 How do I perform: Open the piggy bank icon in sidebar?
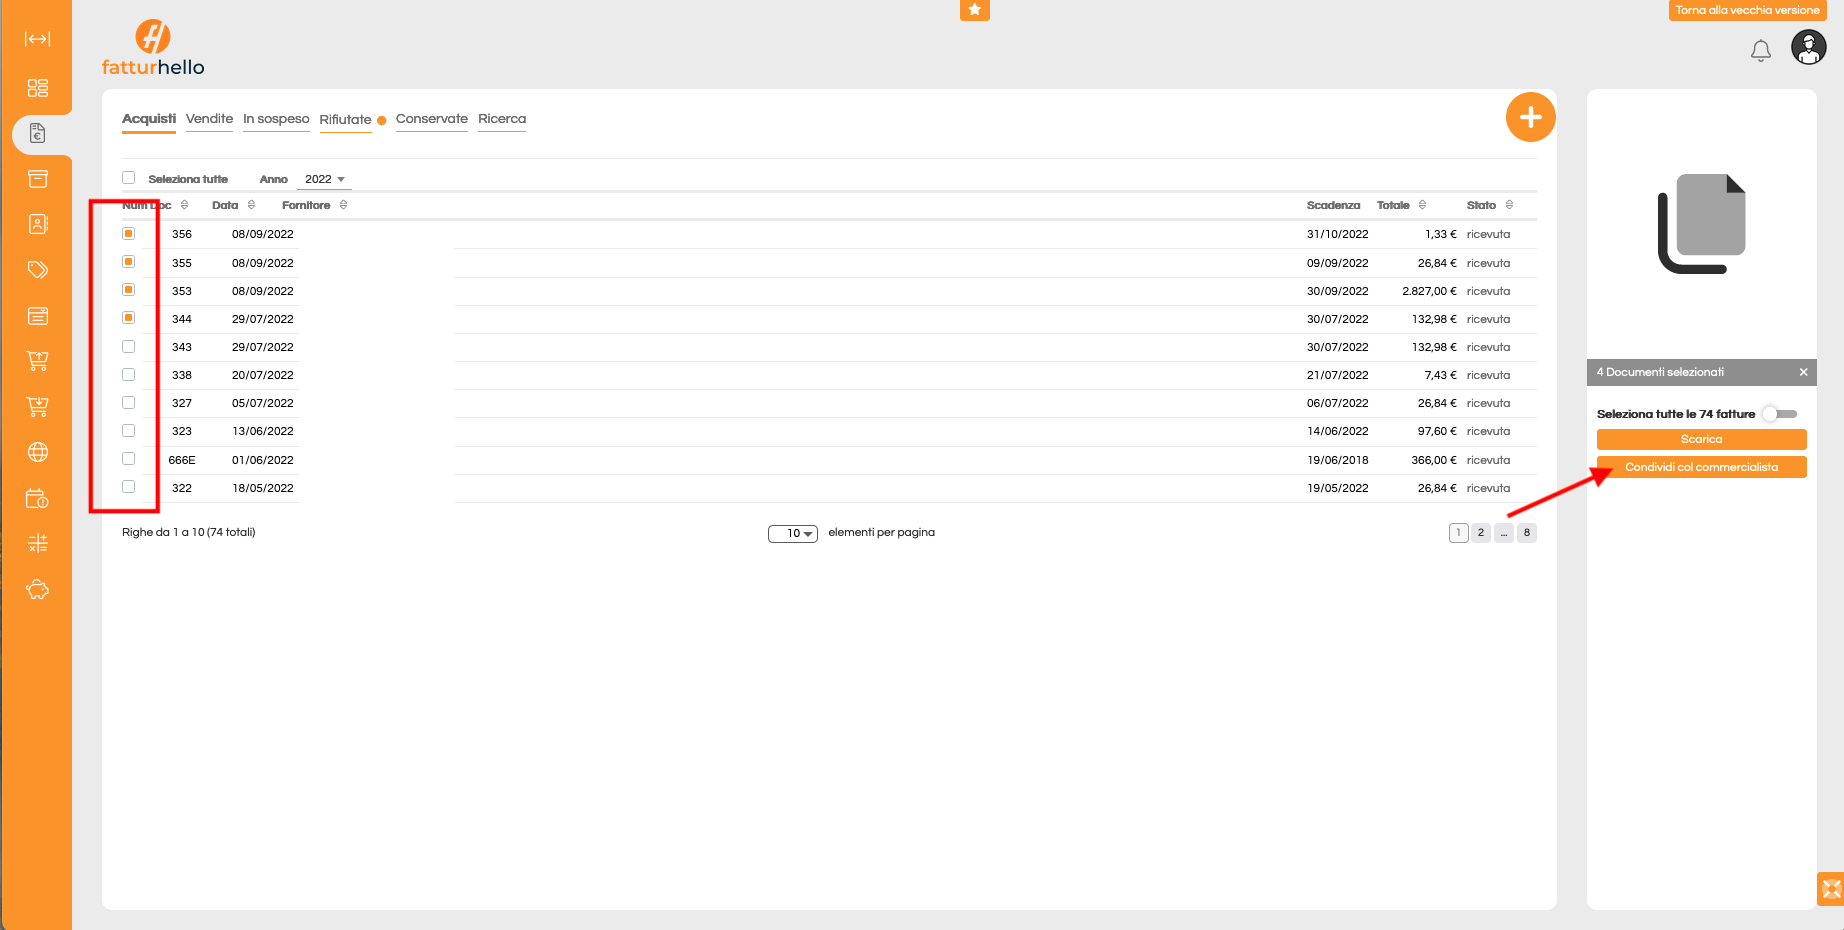37,590
